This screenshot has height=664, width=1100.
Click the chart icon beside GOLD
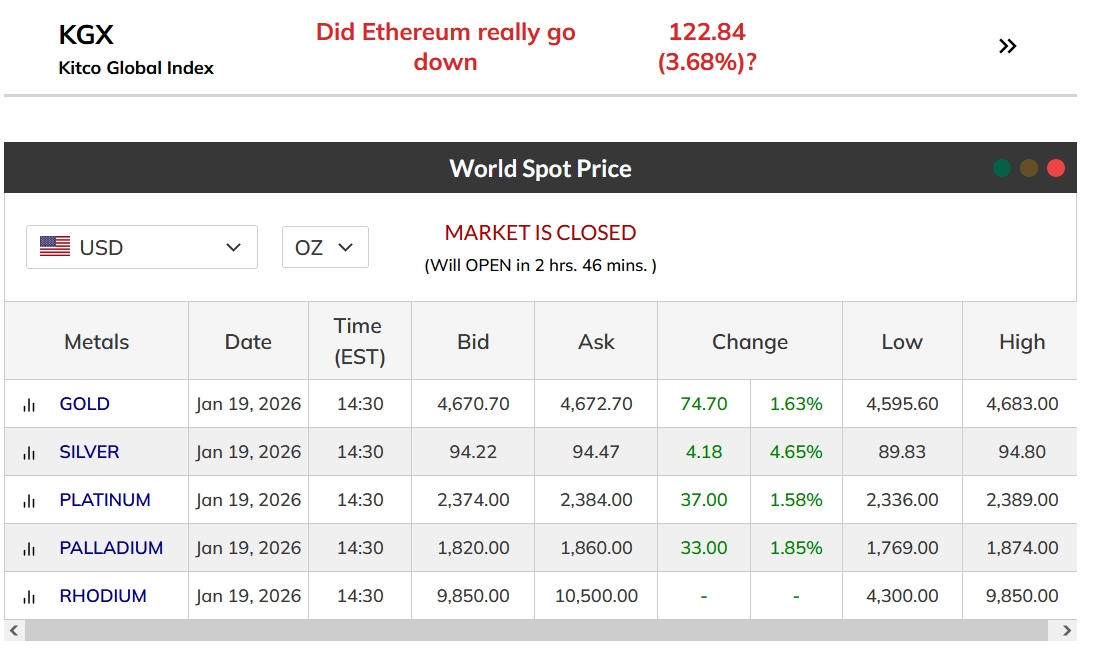click(29, 405)
